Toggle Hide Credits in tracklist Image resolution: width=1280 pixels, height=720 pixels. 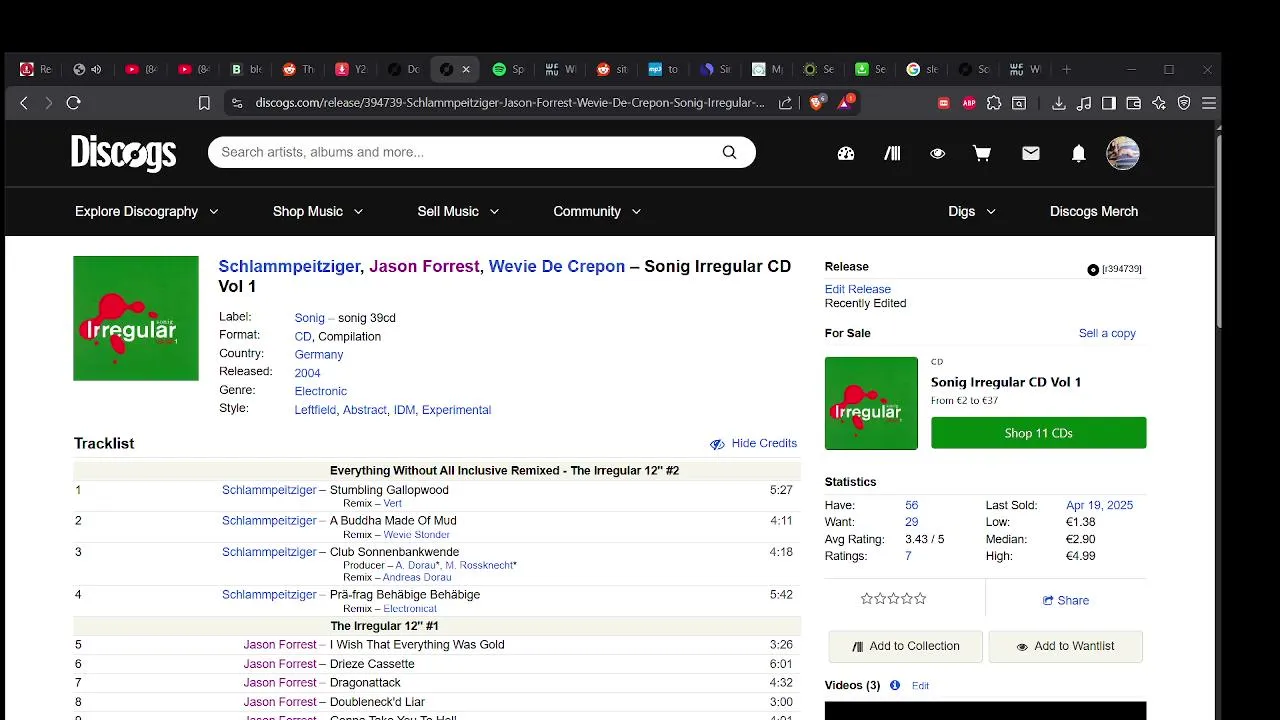753,443
